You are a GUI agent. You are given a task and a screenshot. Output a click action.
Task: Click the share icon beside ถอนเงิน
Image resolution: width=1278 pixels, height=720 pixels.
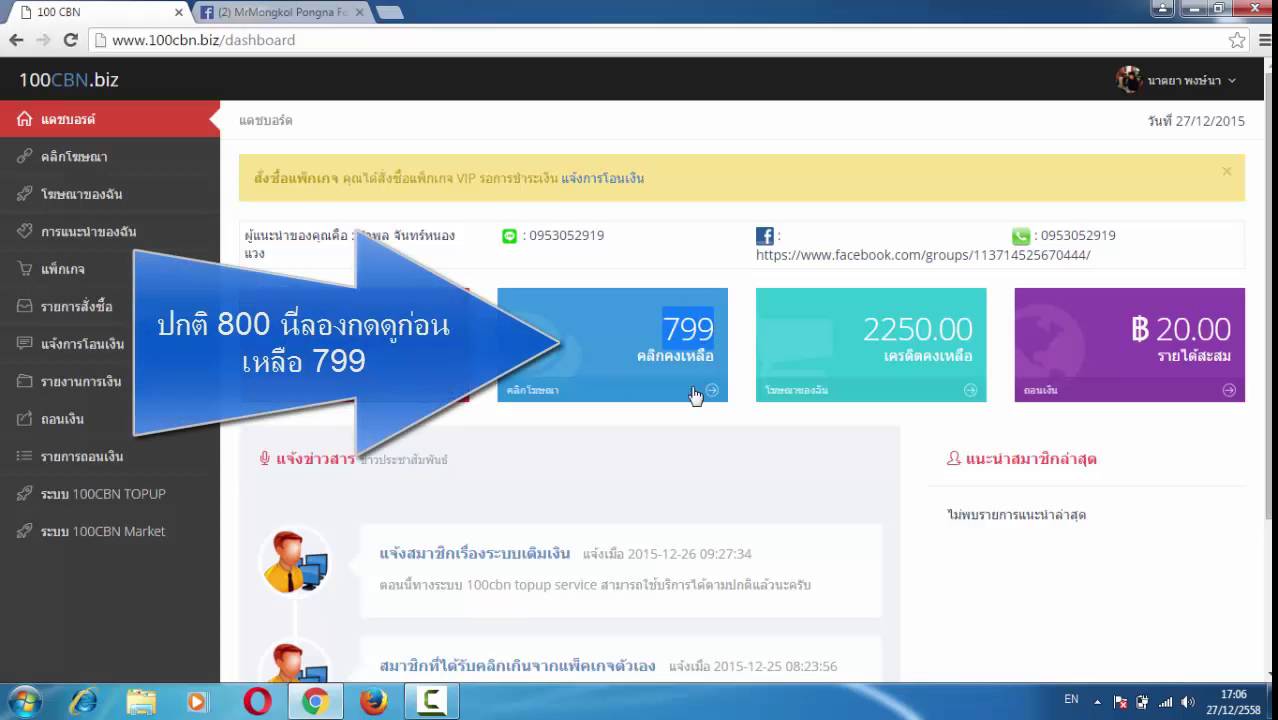tap(24, 418)
